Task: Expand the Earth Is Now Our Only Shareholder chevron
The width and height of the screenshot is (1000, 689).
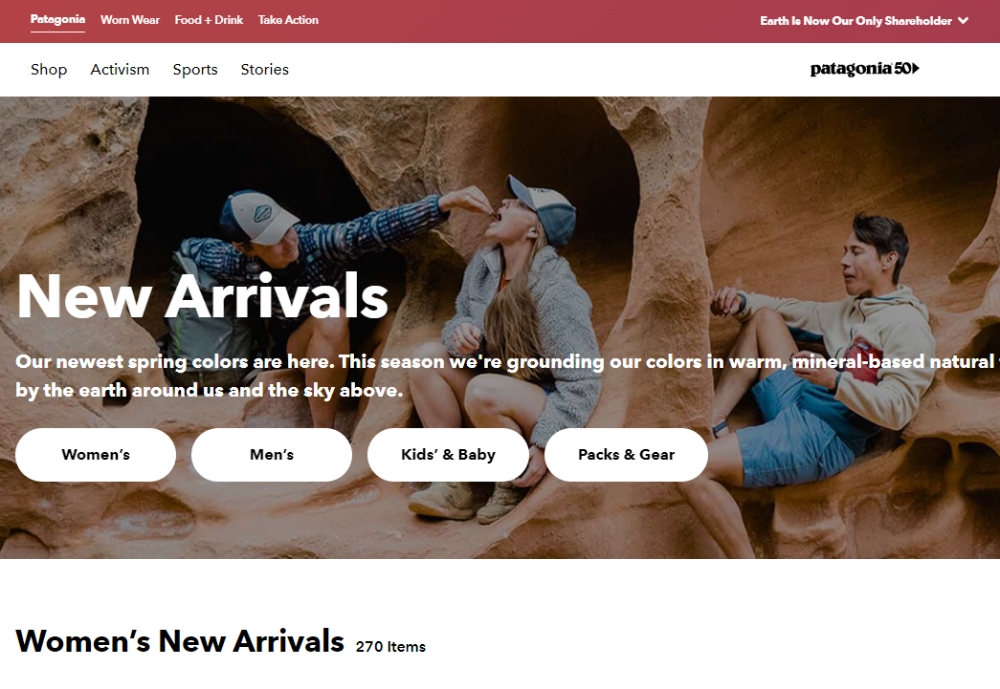Action: click(963, 20)
